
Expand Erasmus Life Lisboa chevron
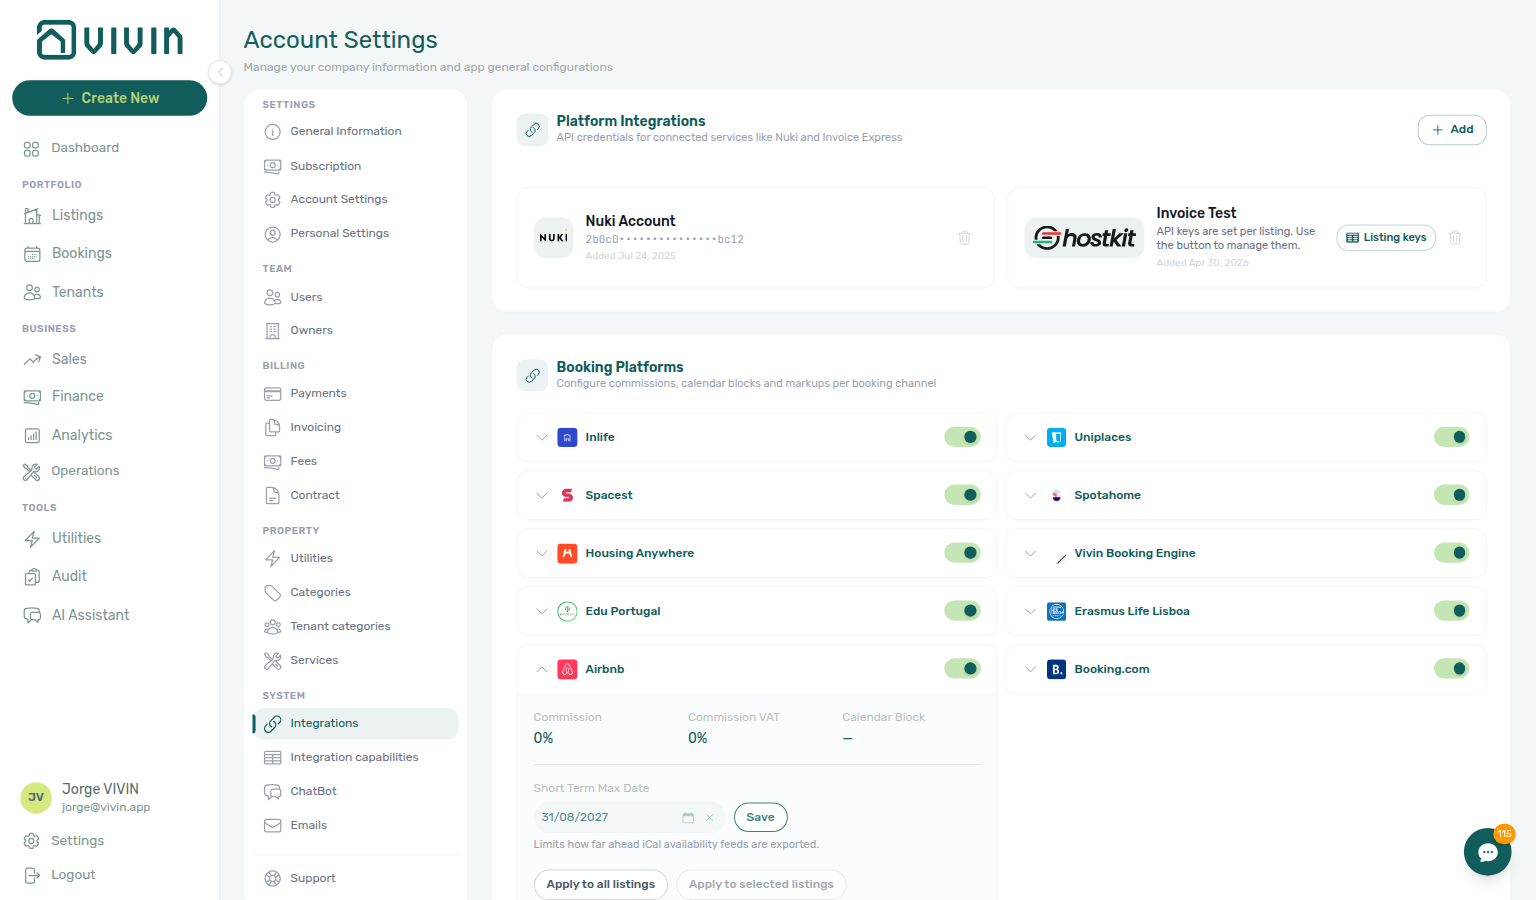(x=1031, y=611)
